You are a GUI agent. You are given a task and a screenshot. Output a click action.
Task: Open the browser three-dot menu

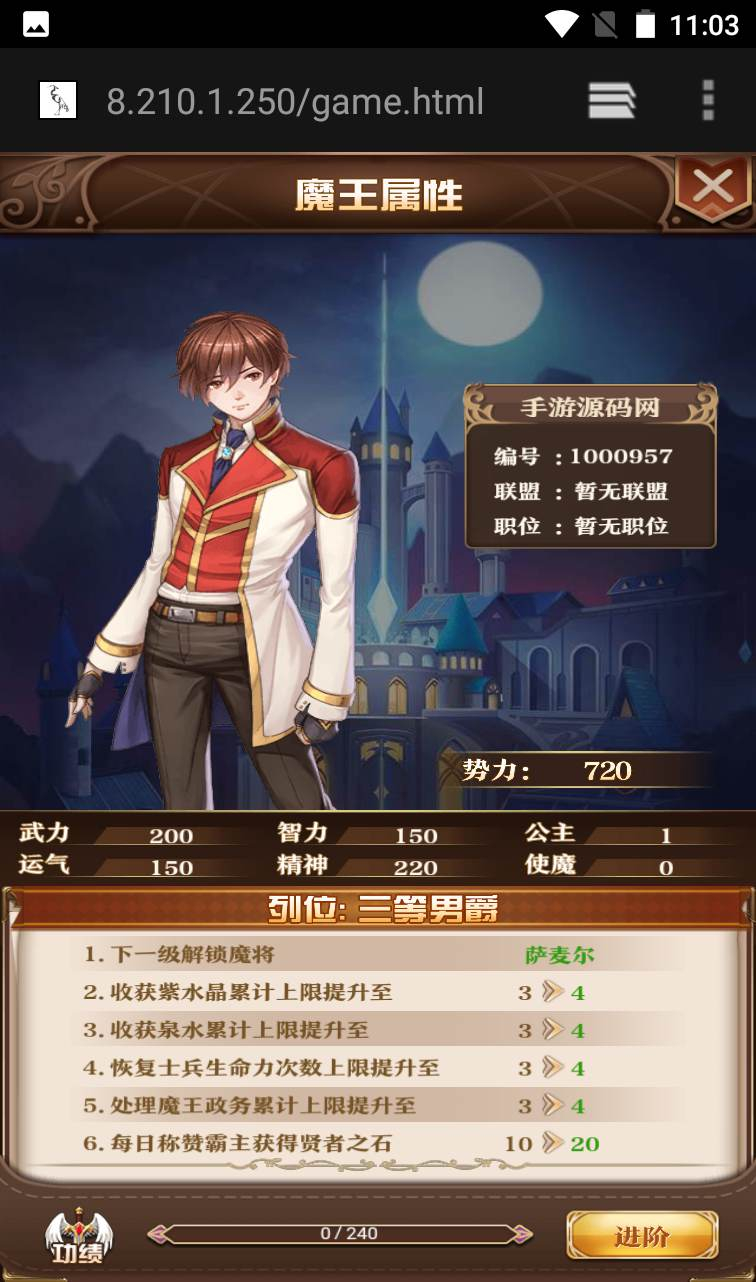coord(708,101)
